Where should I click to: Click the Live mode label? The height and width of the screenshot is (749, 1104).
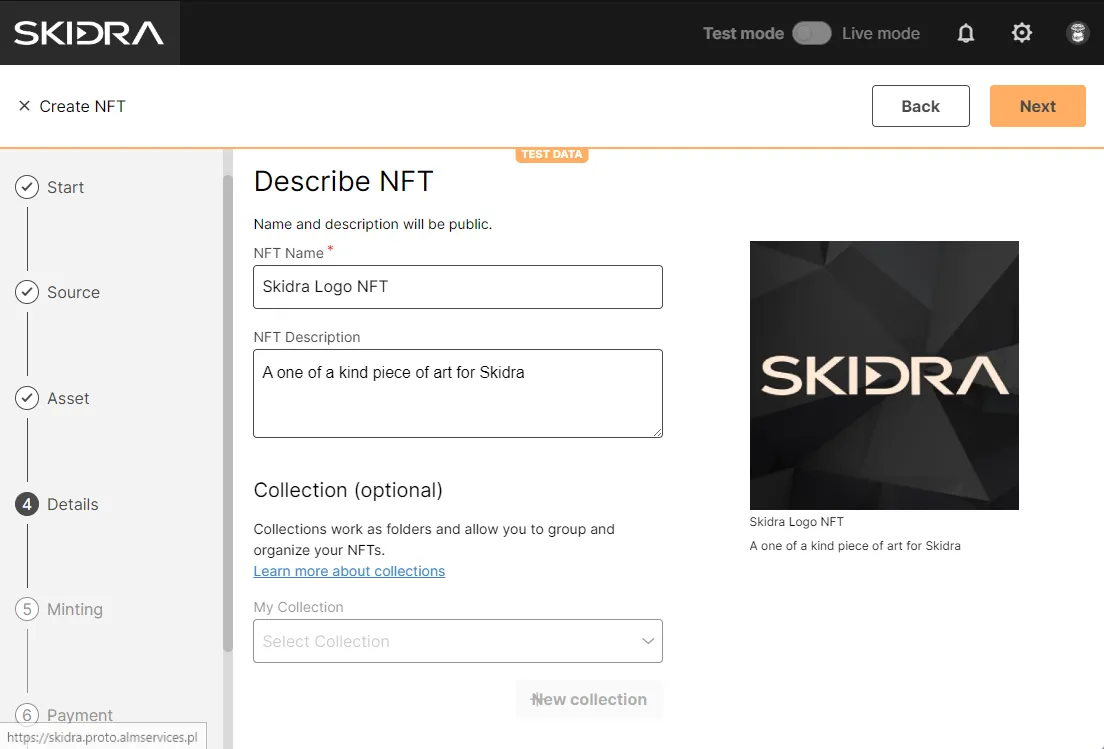point(881,33)
